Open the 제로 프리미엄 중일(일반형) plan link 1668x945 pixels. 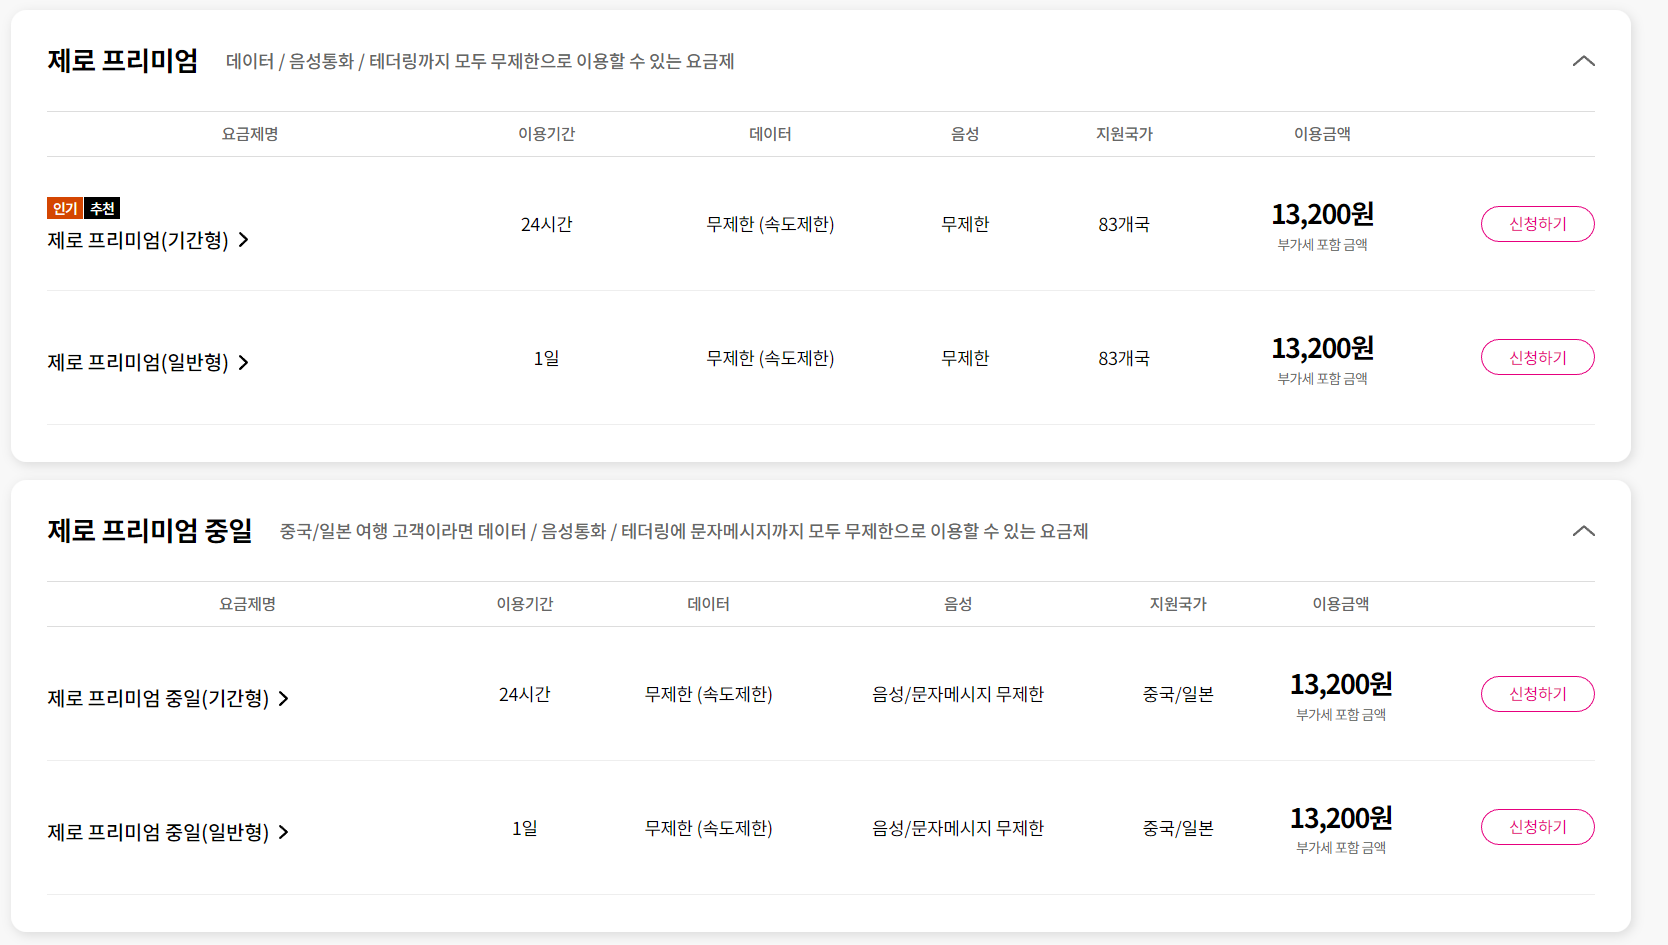point(158,832)
